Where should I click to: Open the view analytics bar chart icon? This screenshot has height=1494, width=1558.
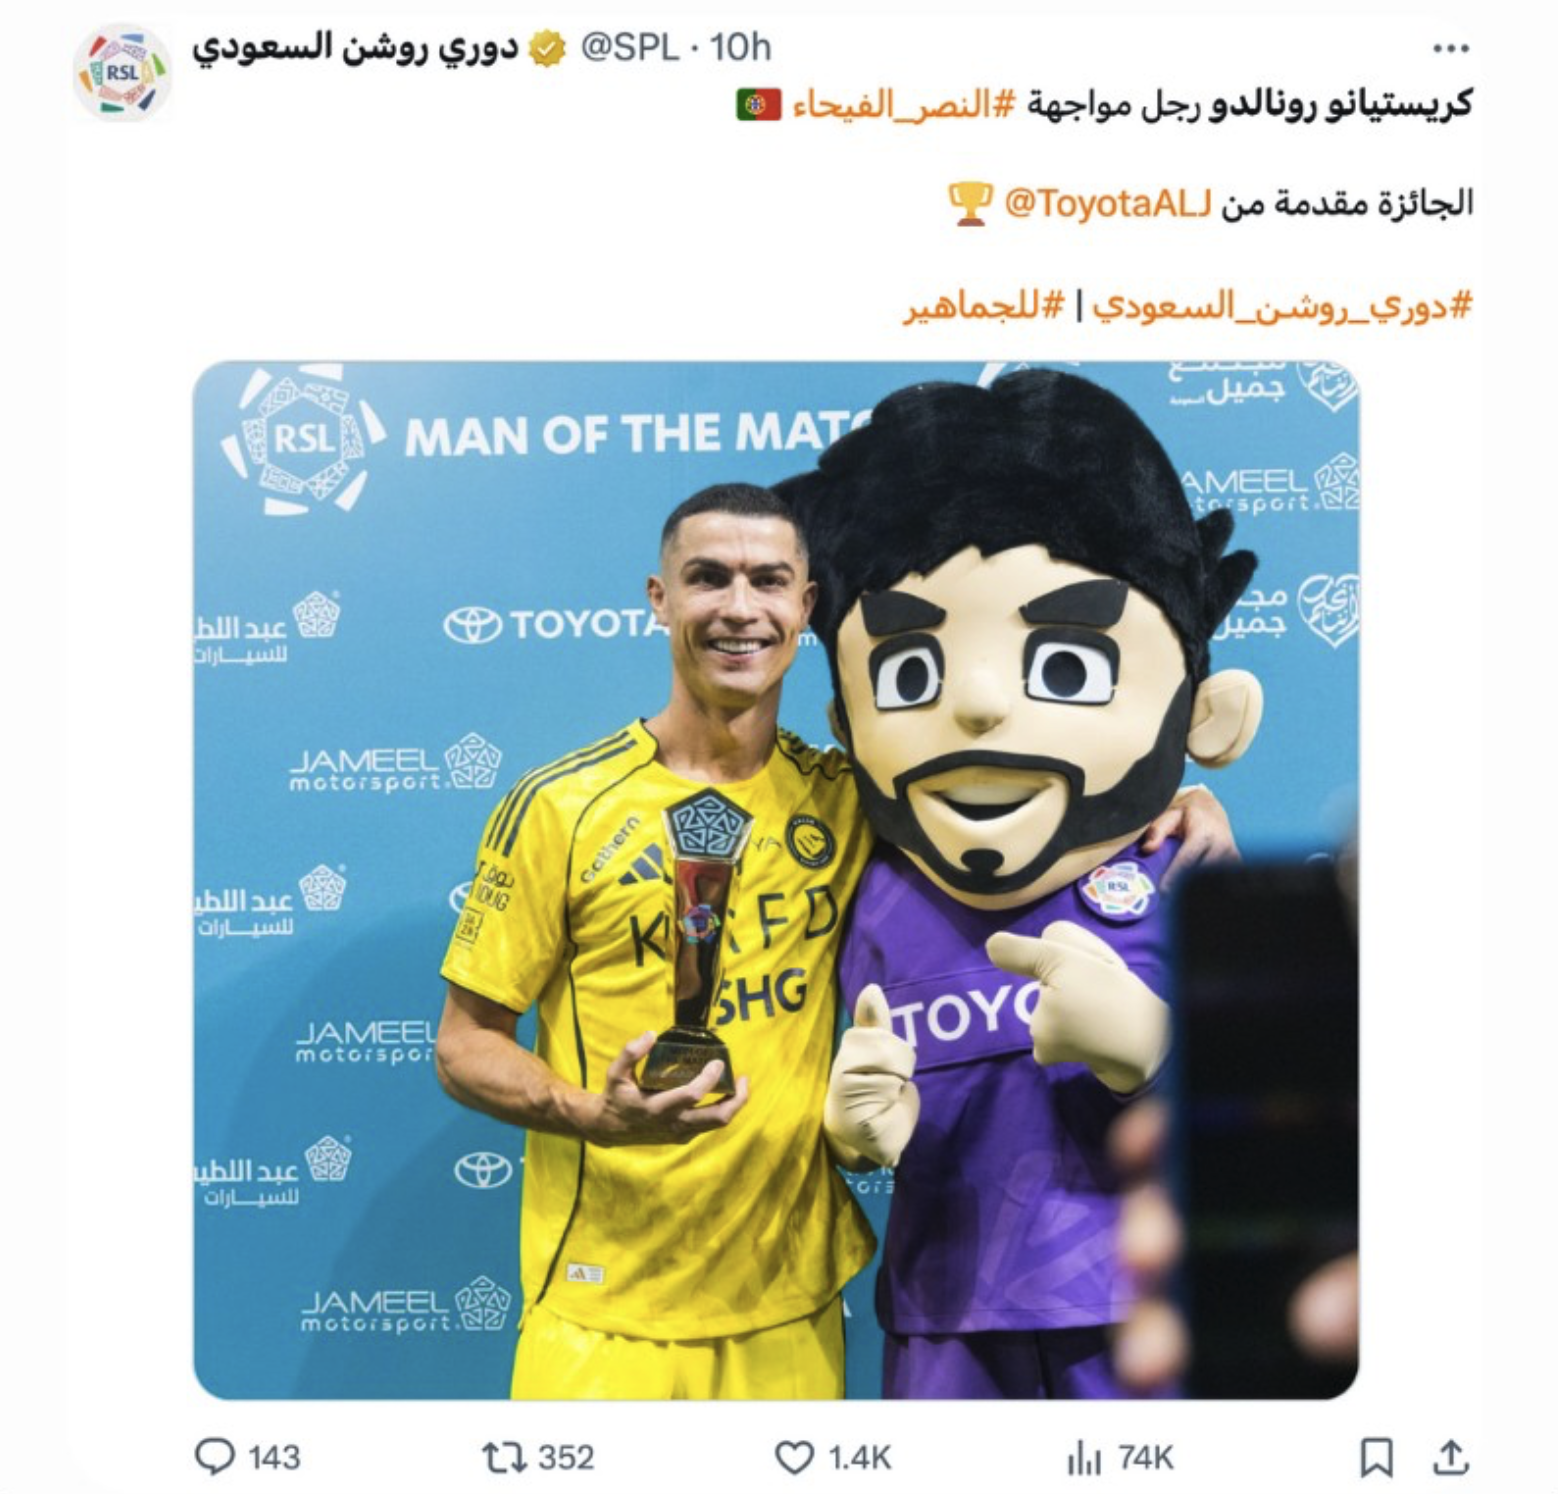pos(1084,1458)
